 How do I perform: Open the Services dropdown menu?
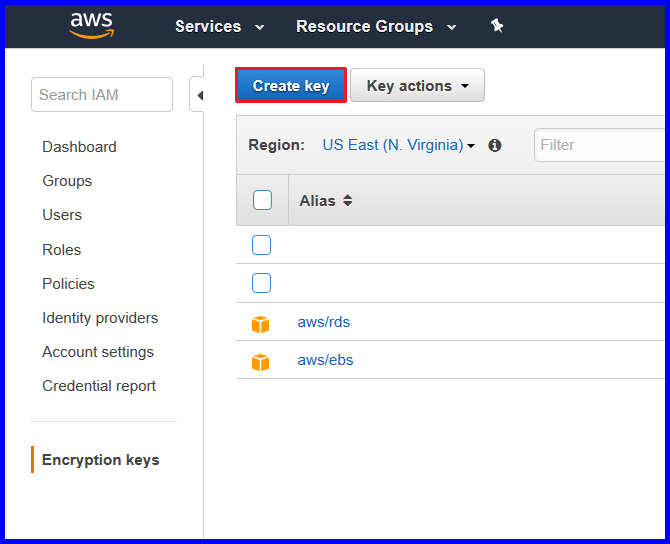pyautogui.click(x=220, y=26)
